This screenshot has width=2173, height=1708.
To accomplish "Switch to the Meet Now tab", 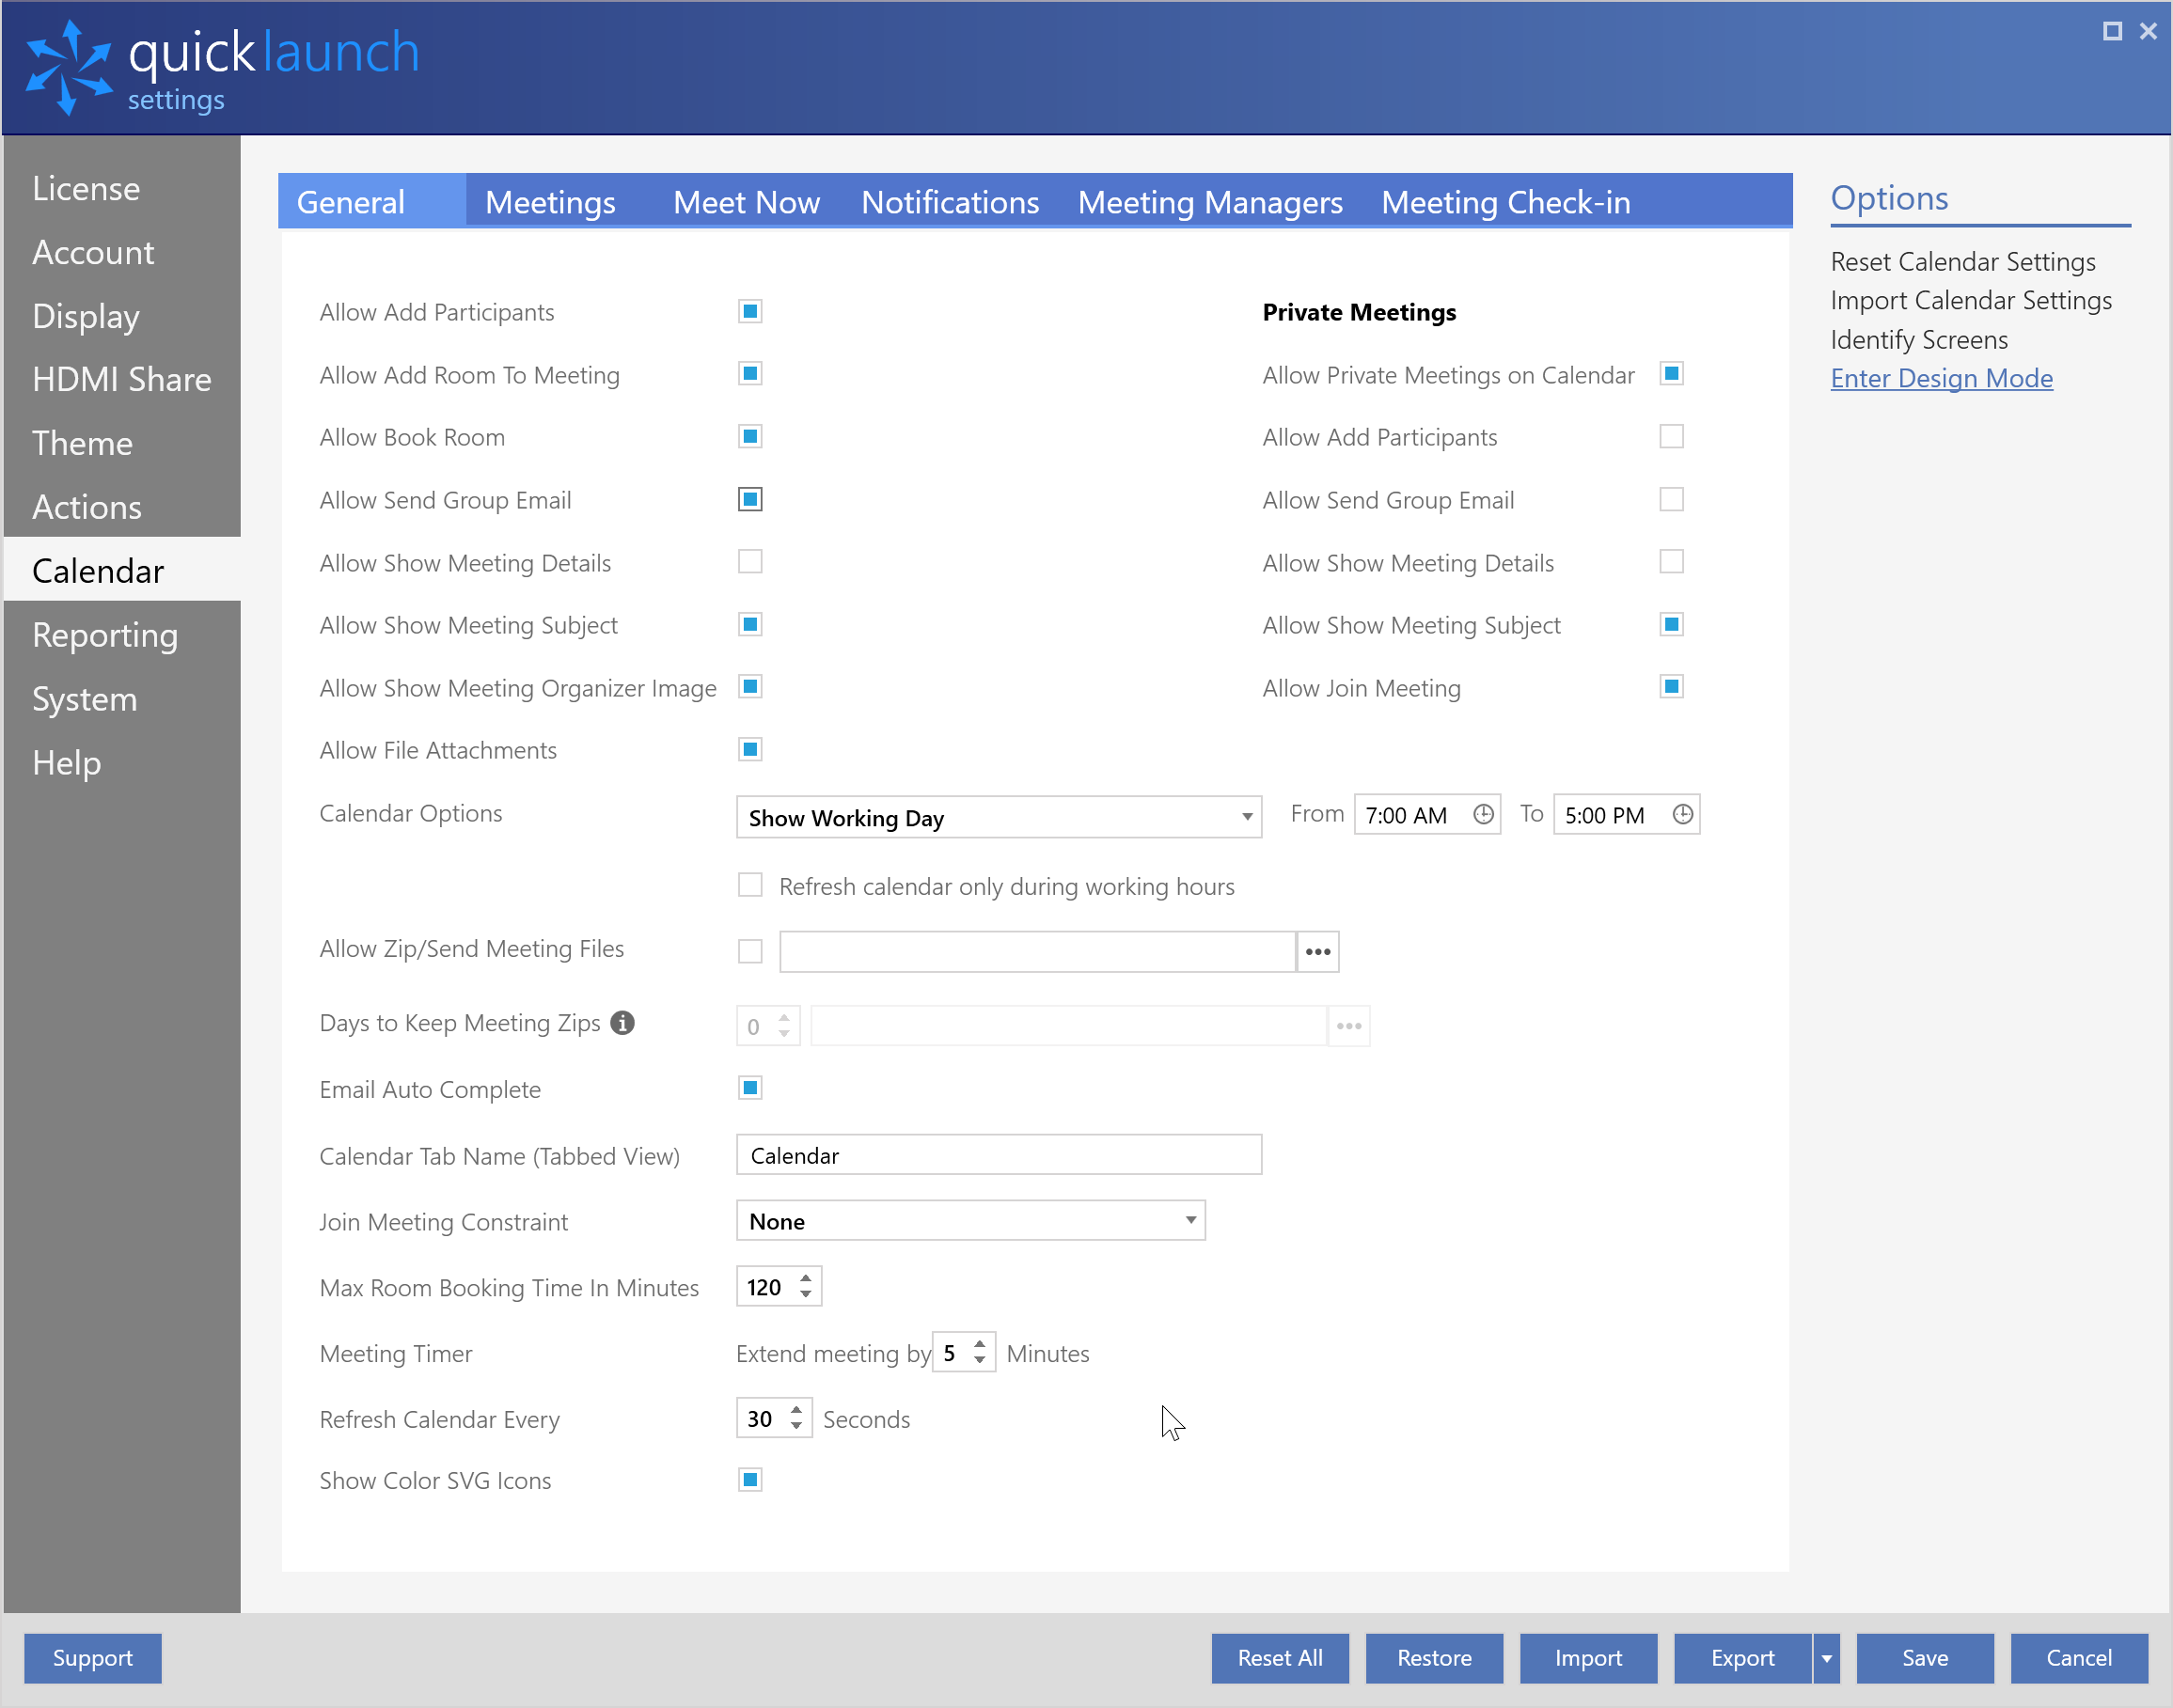I will [x=746, y=203].
